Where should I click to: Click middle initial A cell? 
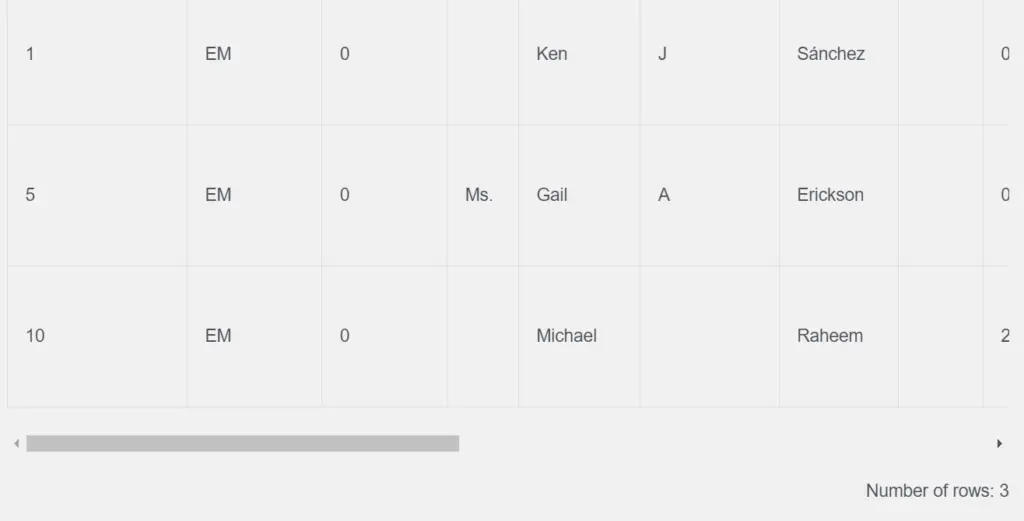click(709, 195)
